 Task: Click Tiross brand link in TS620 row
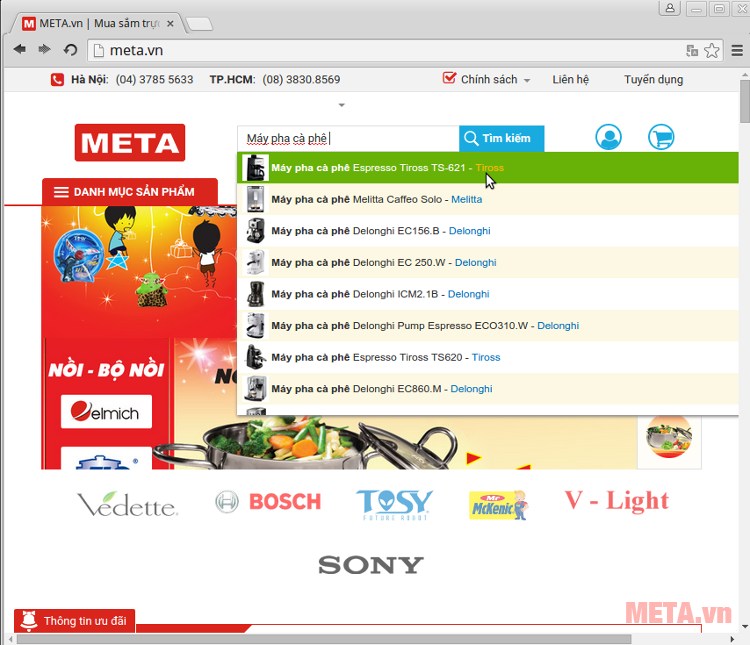(x=486, y=357)
